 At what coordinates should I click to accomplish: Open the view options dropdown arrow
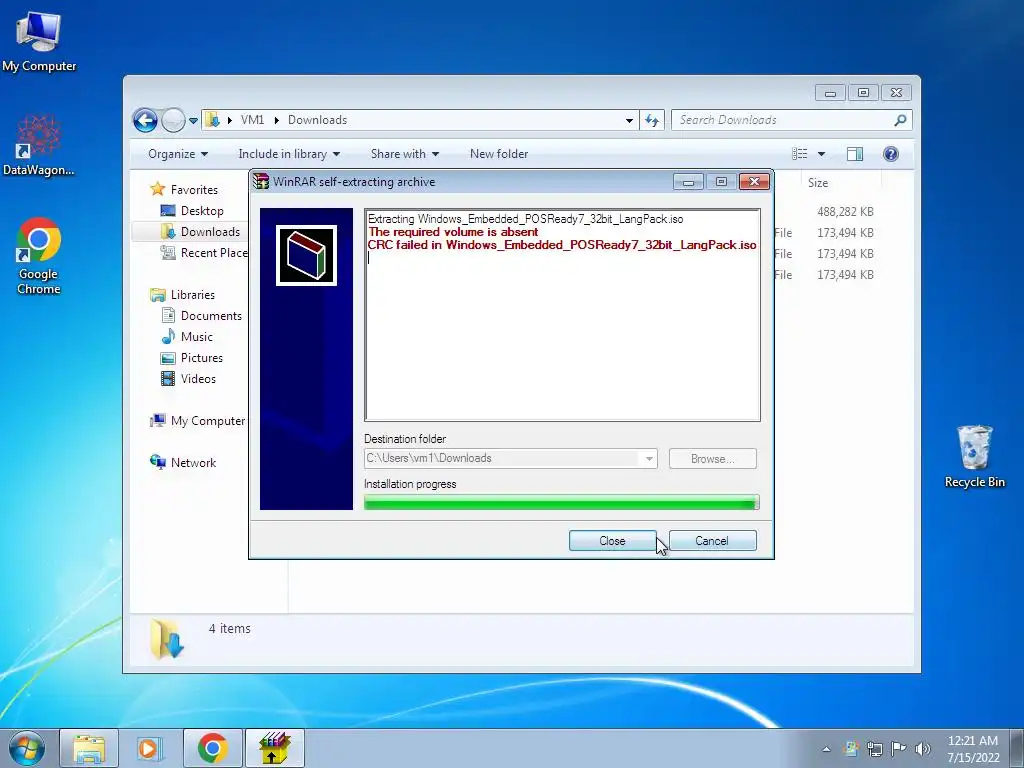pos(822,154)
